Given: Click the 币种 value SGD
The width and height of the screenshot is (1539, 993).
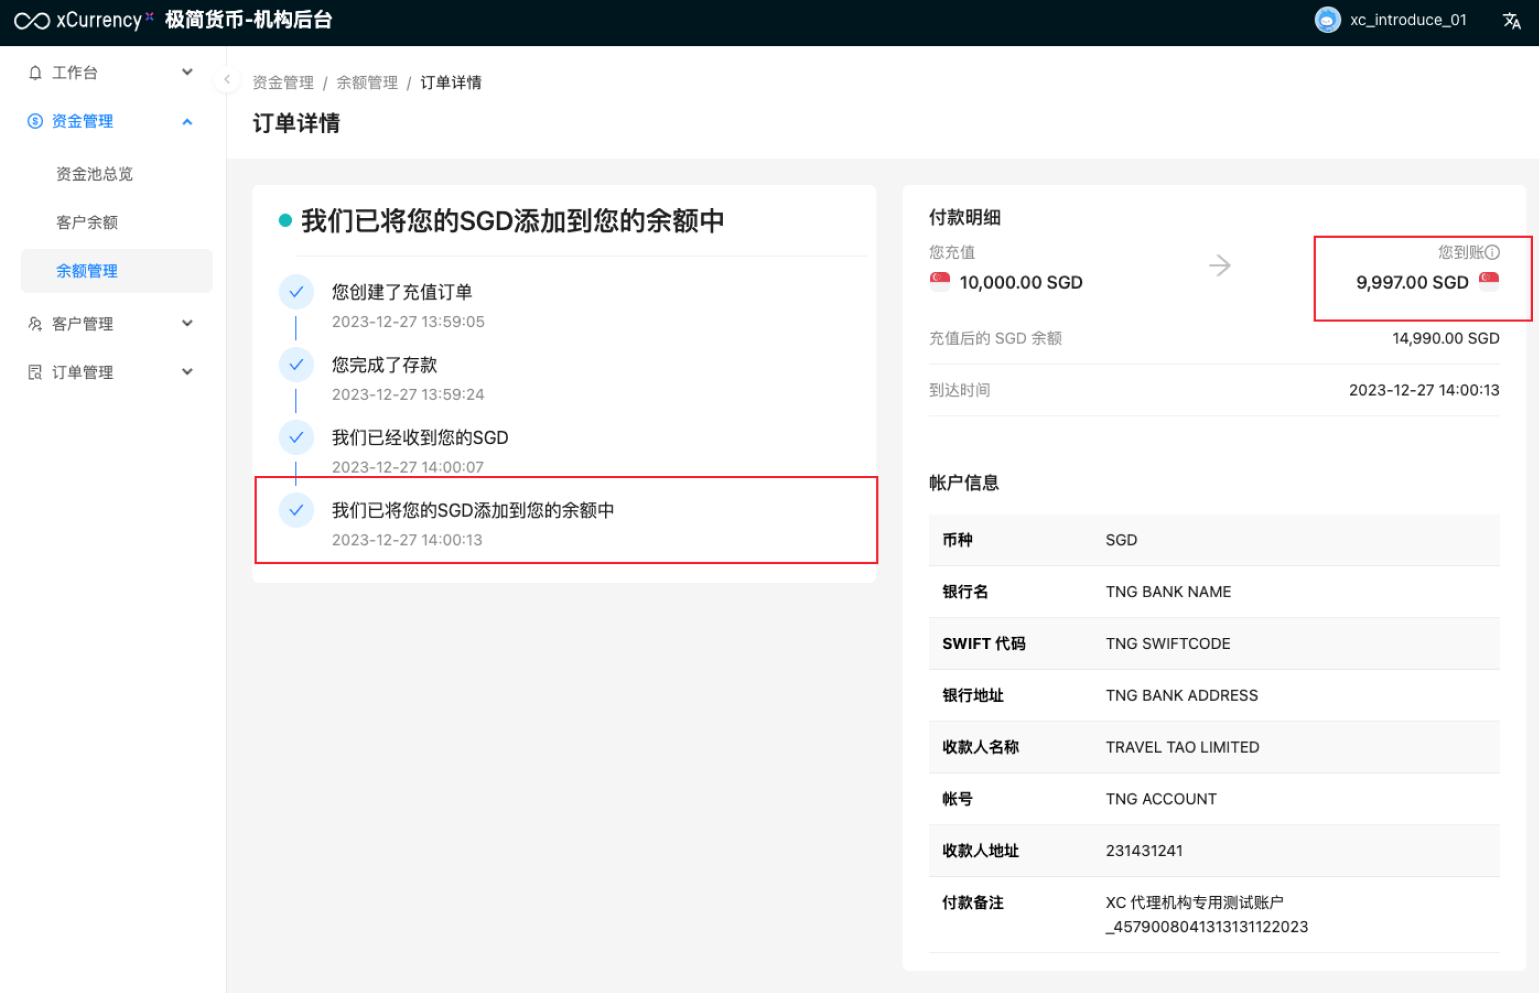Looking at the screenshot, I should coord(1121,540).
